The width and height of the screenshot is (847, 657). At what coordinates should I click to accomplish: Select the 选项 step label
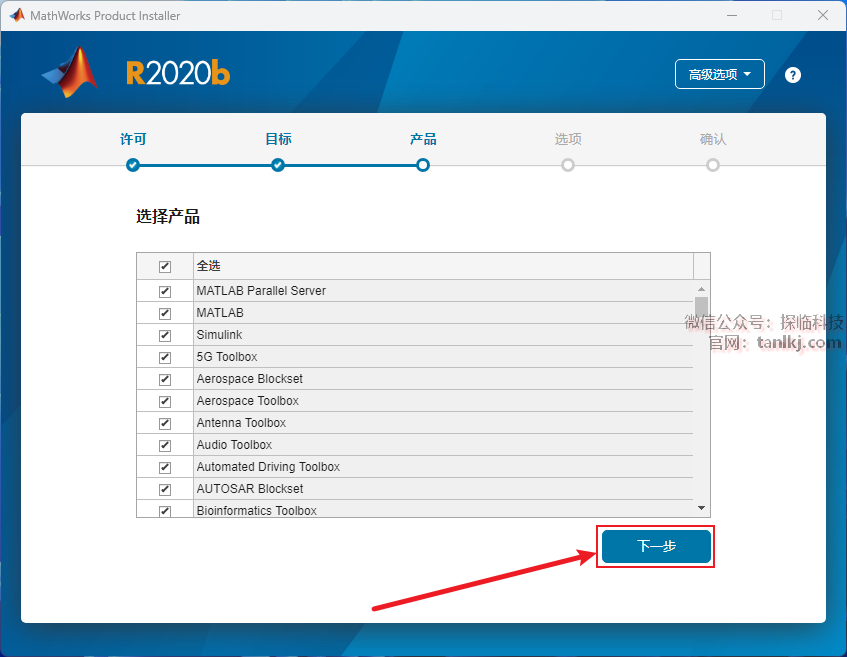(x=568, y=139)
